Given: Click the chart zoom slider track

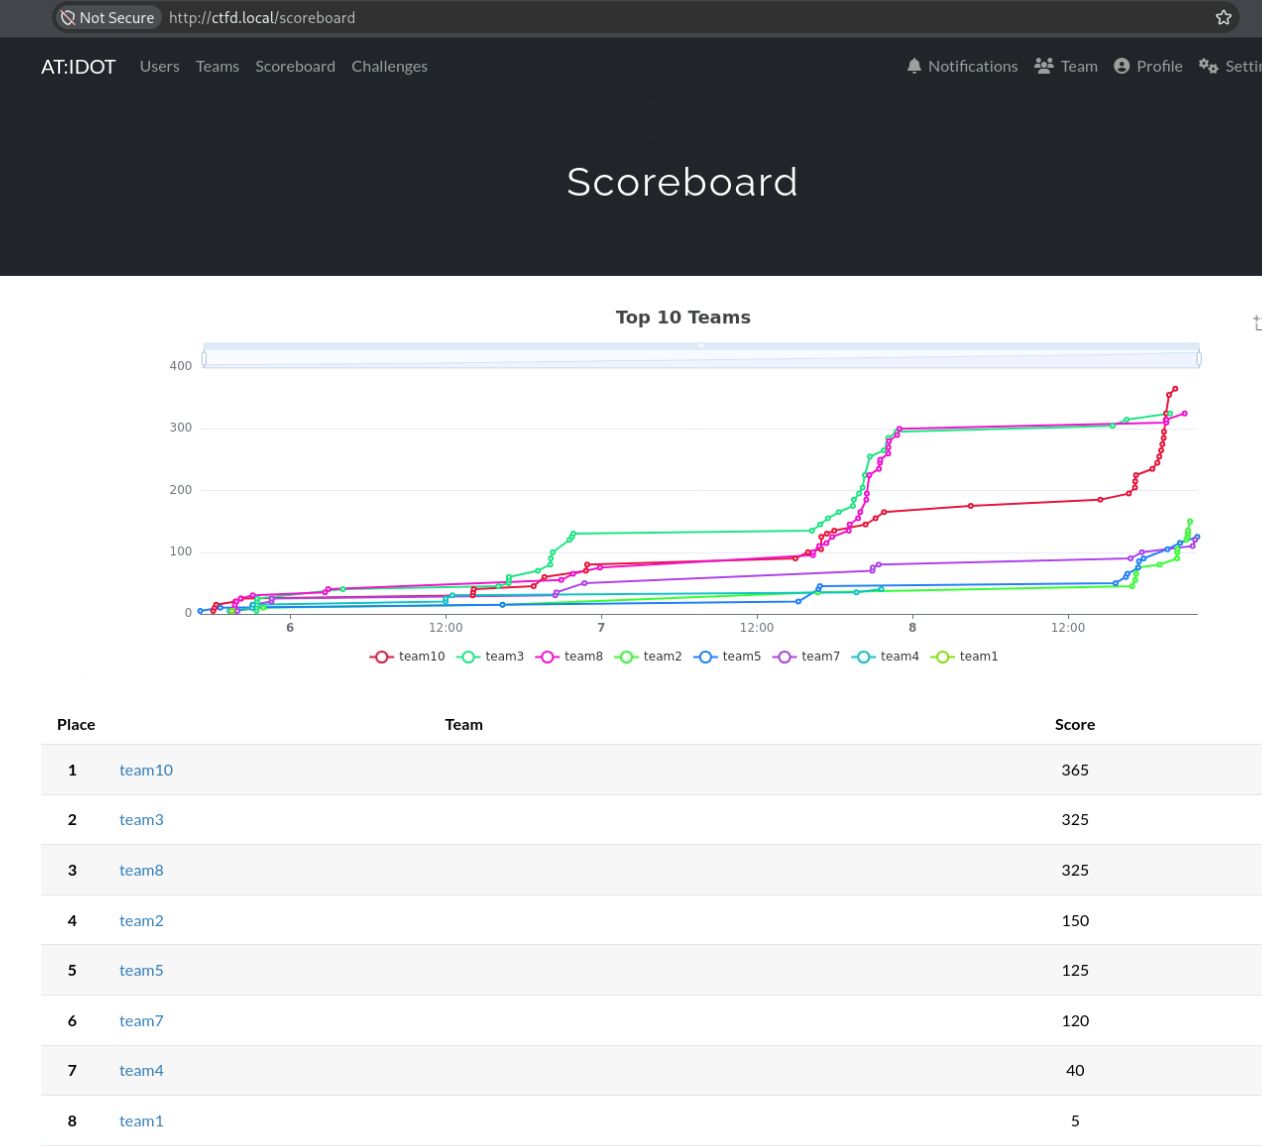Looking at the screenshot, I should [701, 358].
